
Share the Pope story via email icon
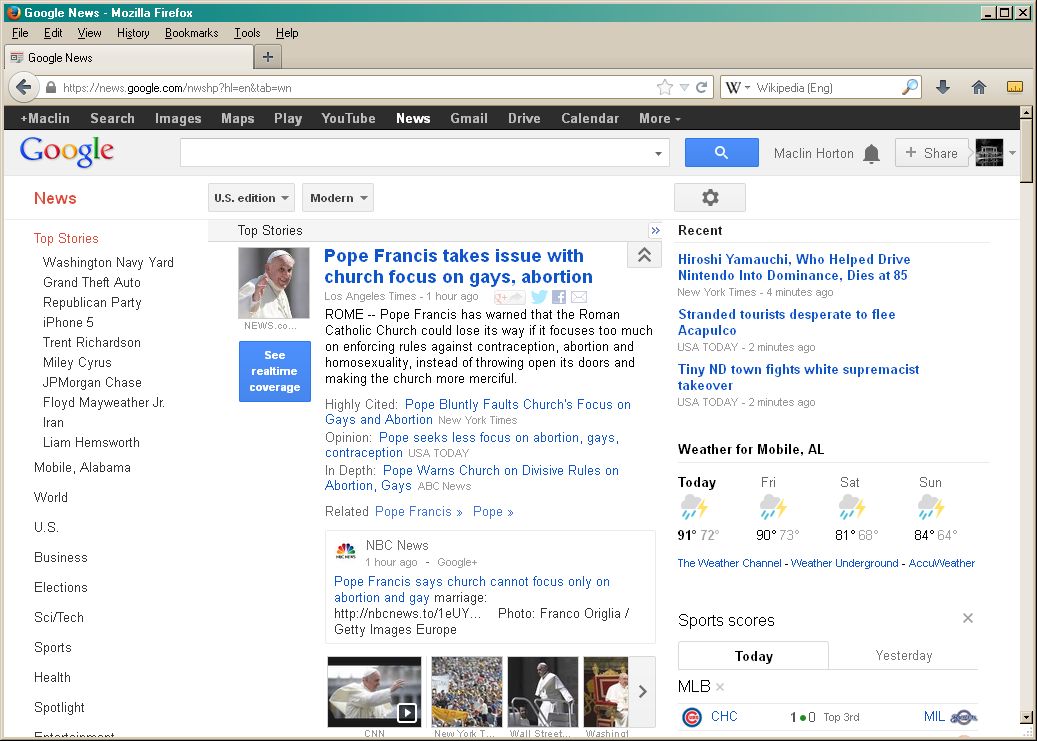(x=579, y=297)
